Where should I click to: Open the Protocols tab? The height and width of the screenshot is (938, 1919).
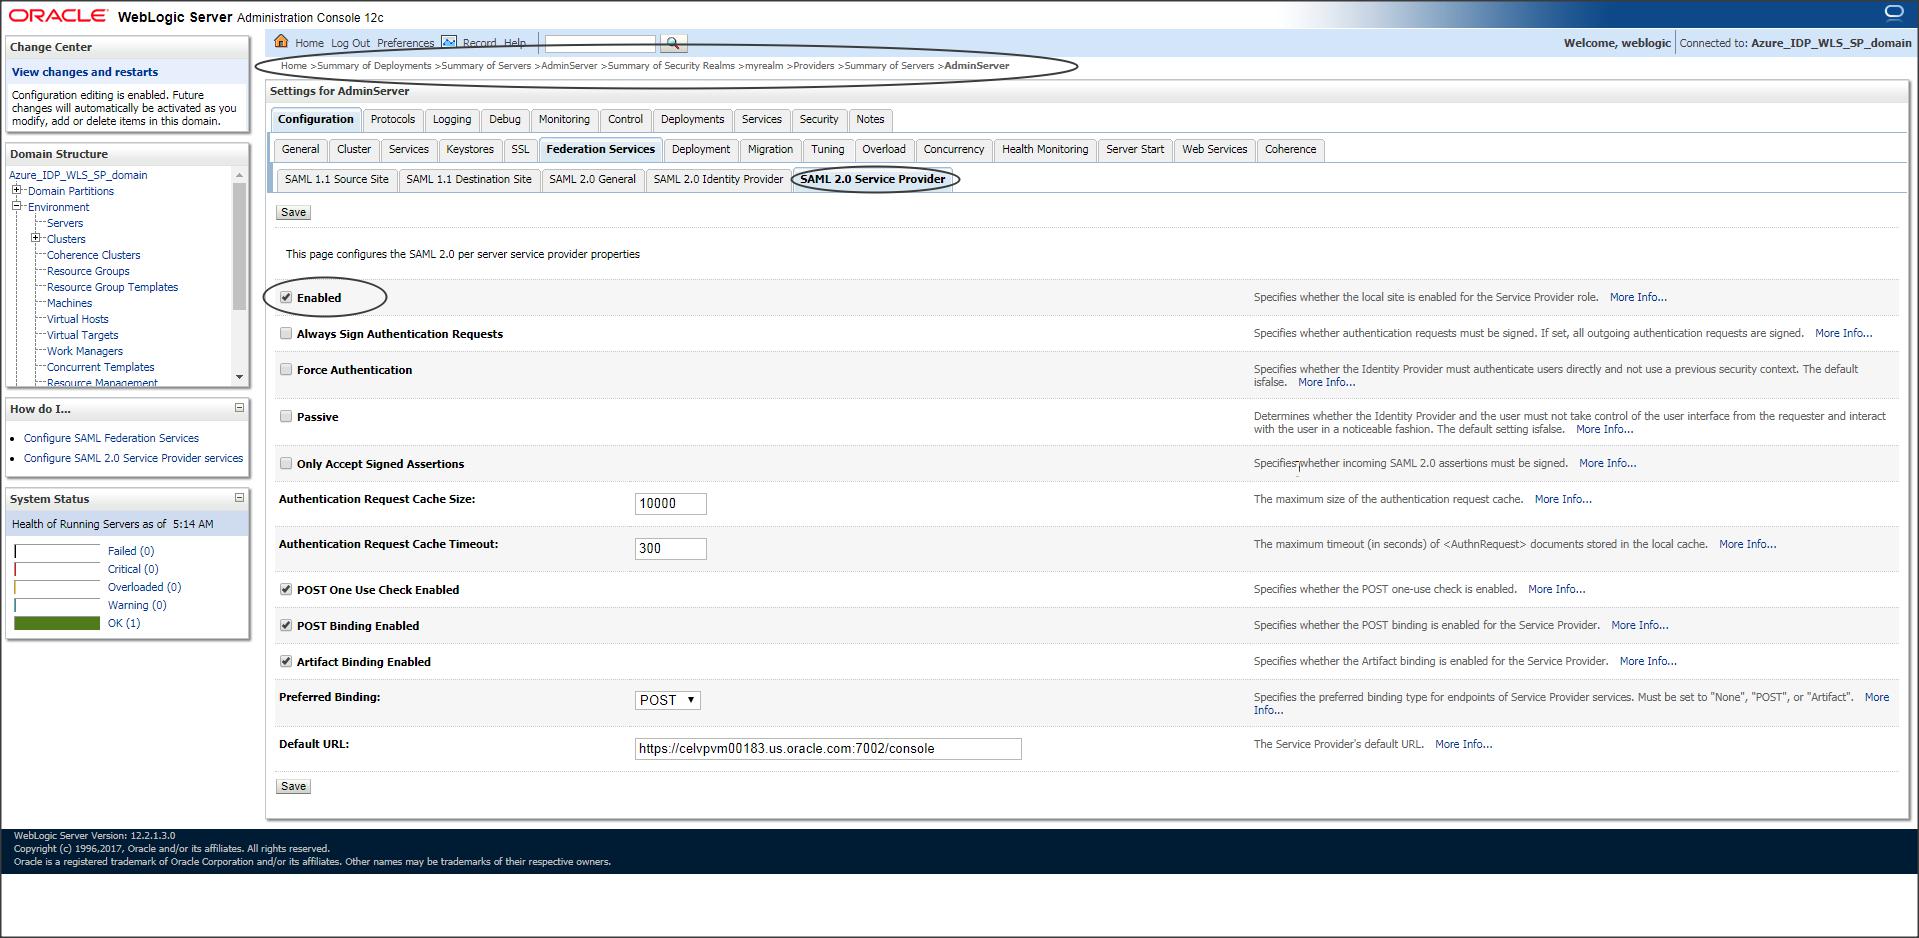[393, 119]
